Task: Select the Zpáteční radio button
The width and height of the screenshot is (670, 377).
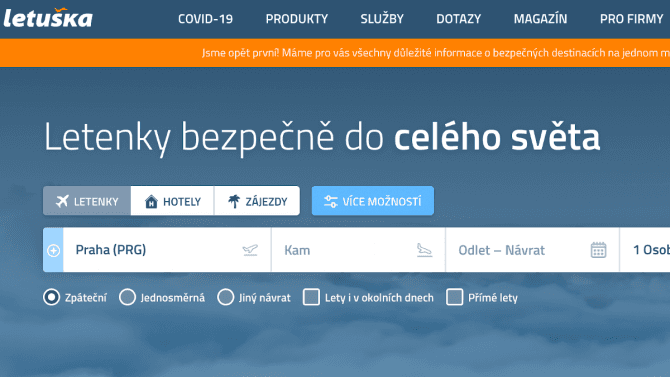Action: [51, 297]
